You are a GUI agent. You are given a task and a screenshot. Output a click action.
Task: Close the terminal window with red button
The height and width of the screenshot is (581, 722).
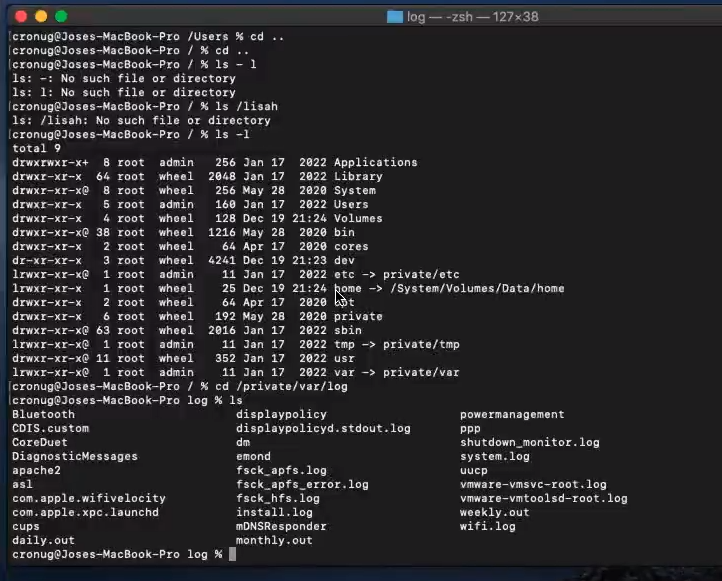point(21,17)
